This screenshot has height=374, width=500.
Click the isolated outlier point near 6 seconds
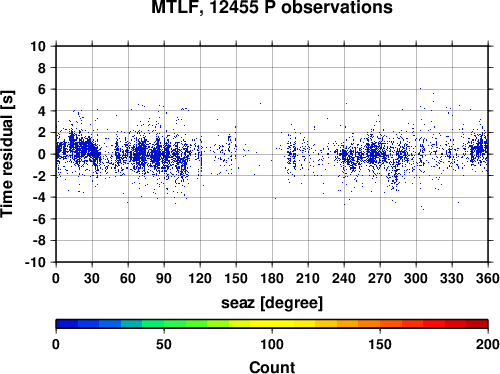pyautogui.click(x=420, y=89)
